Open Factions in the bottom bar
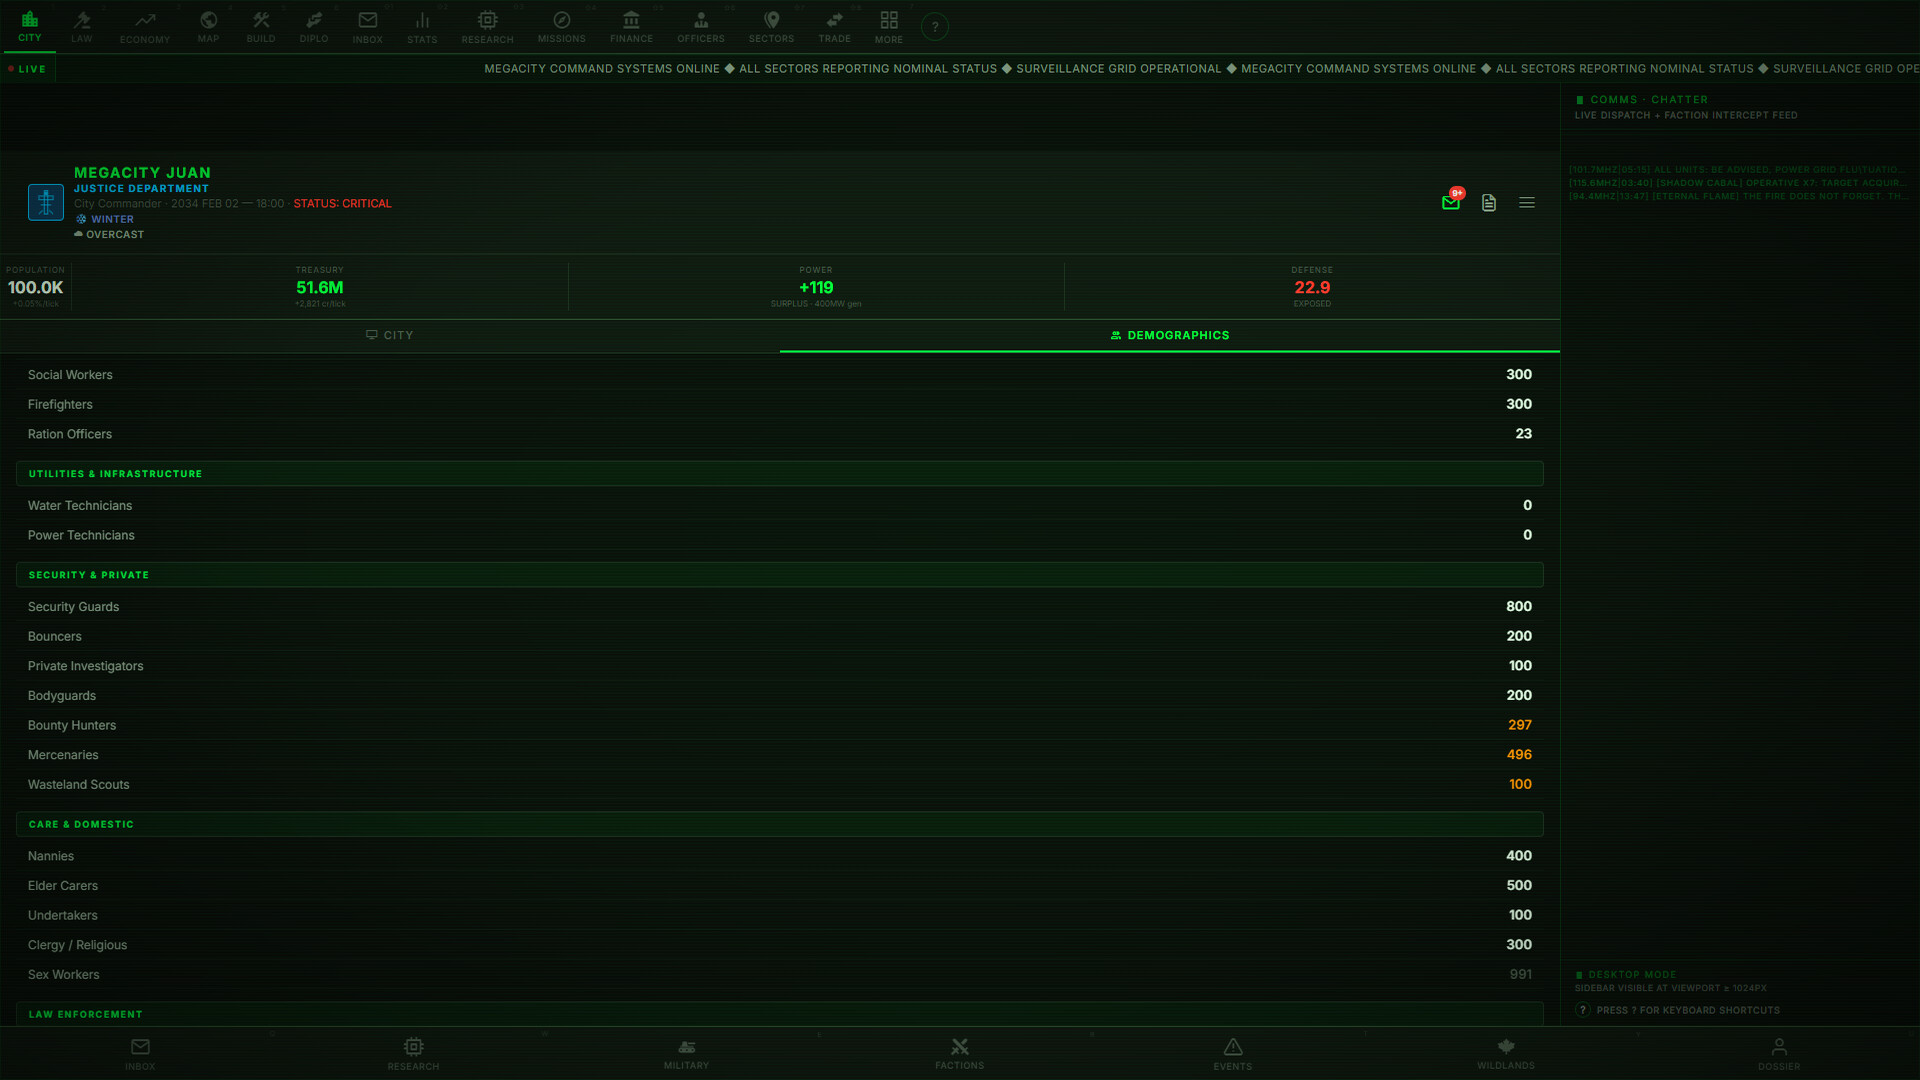Image resolution: width=1920 pixels, height=1080 pixels. (x=960, y=1054)
